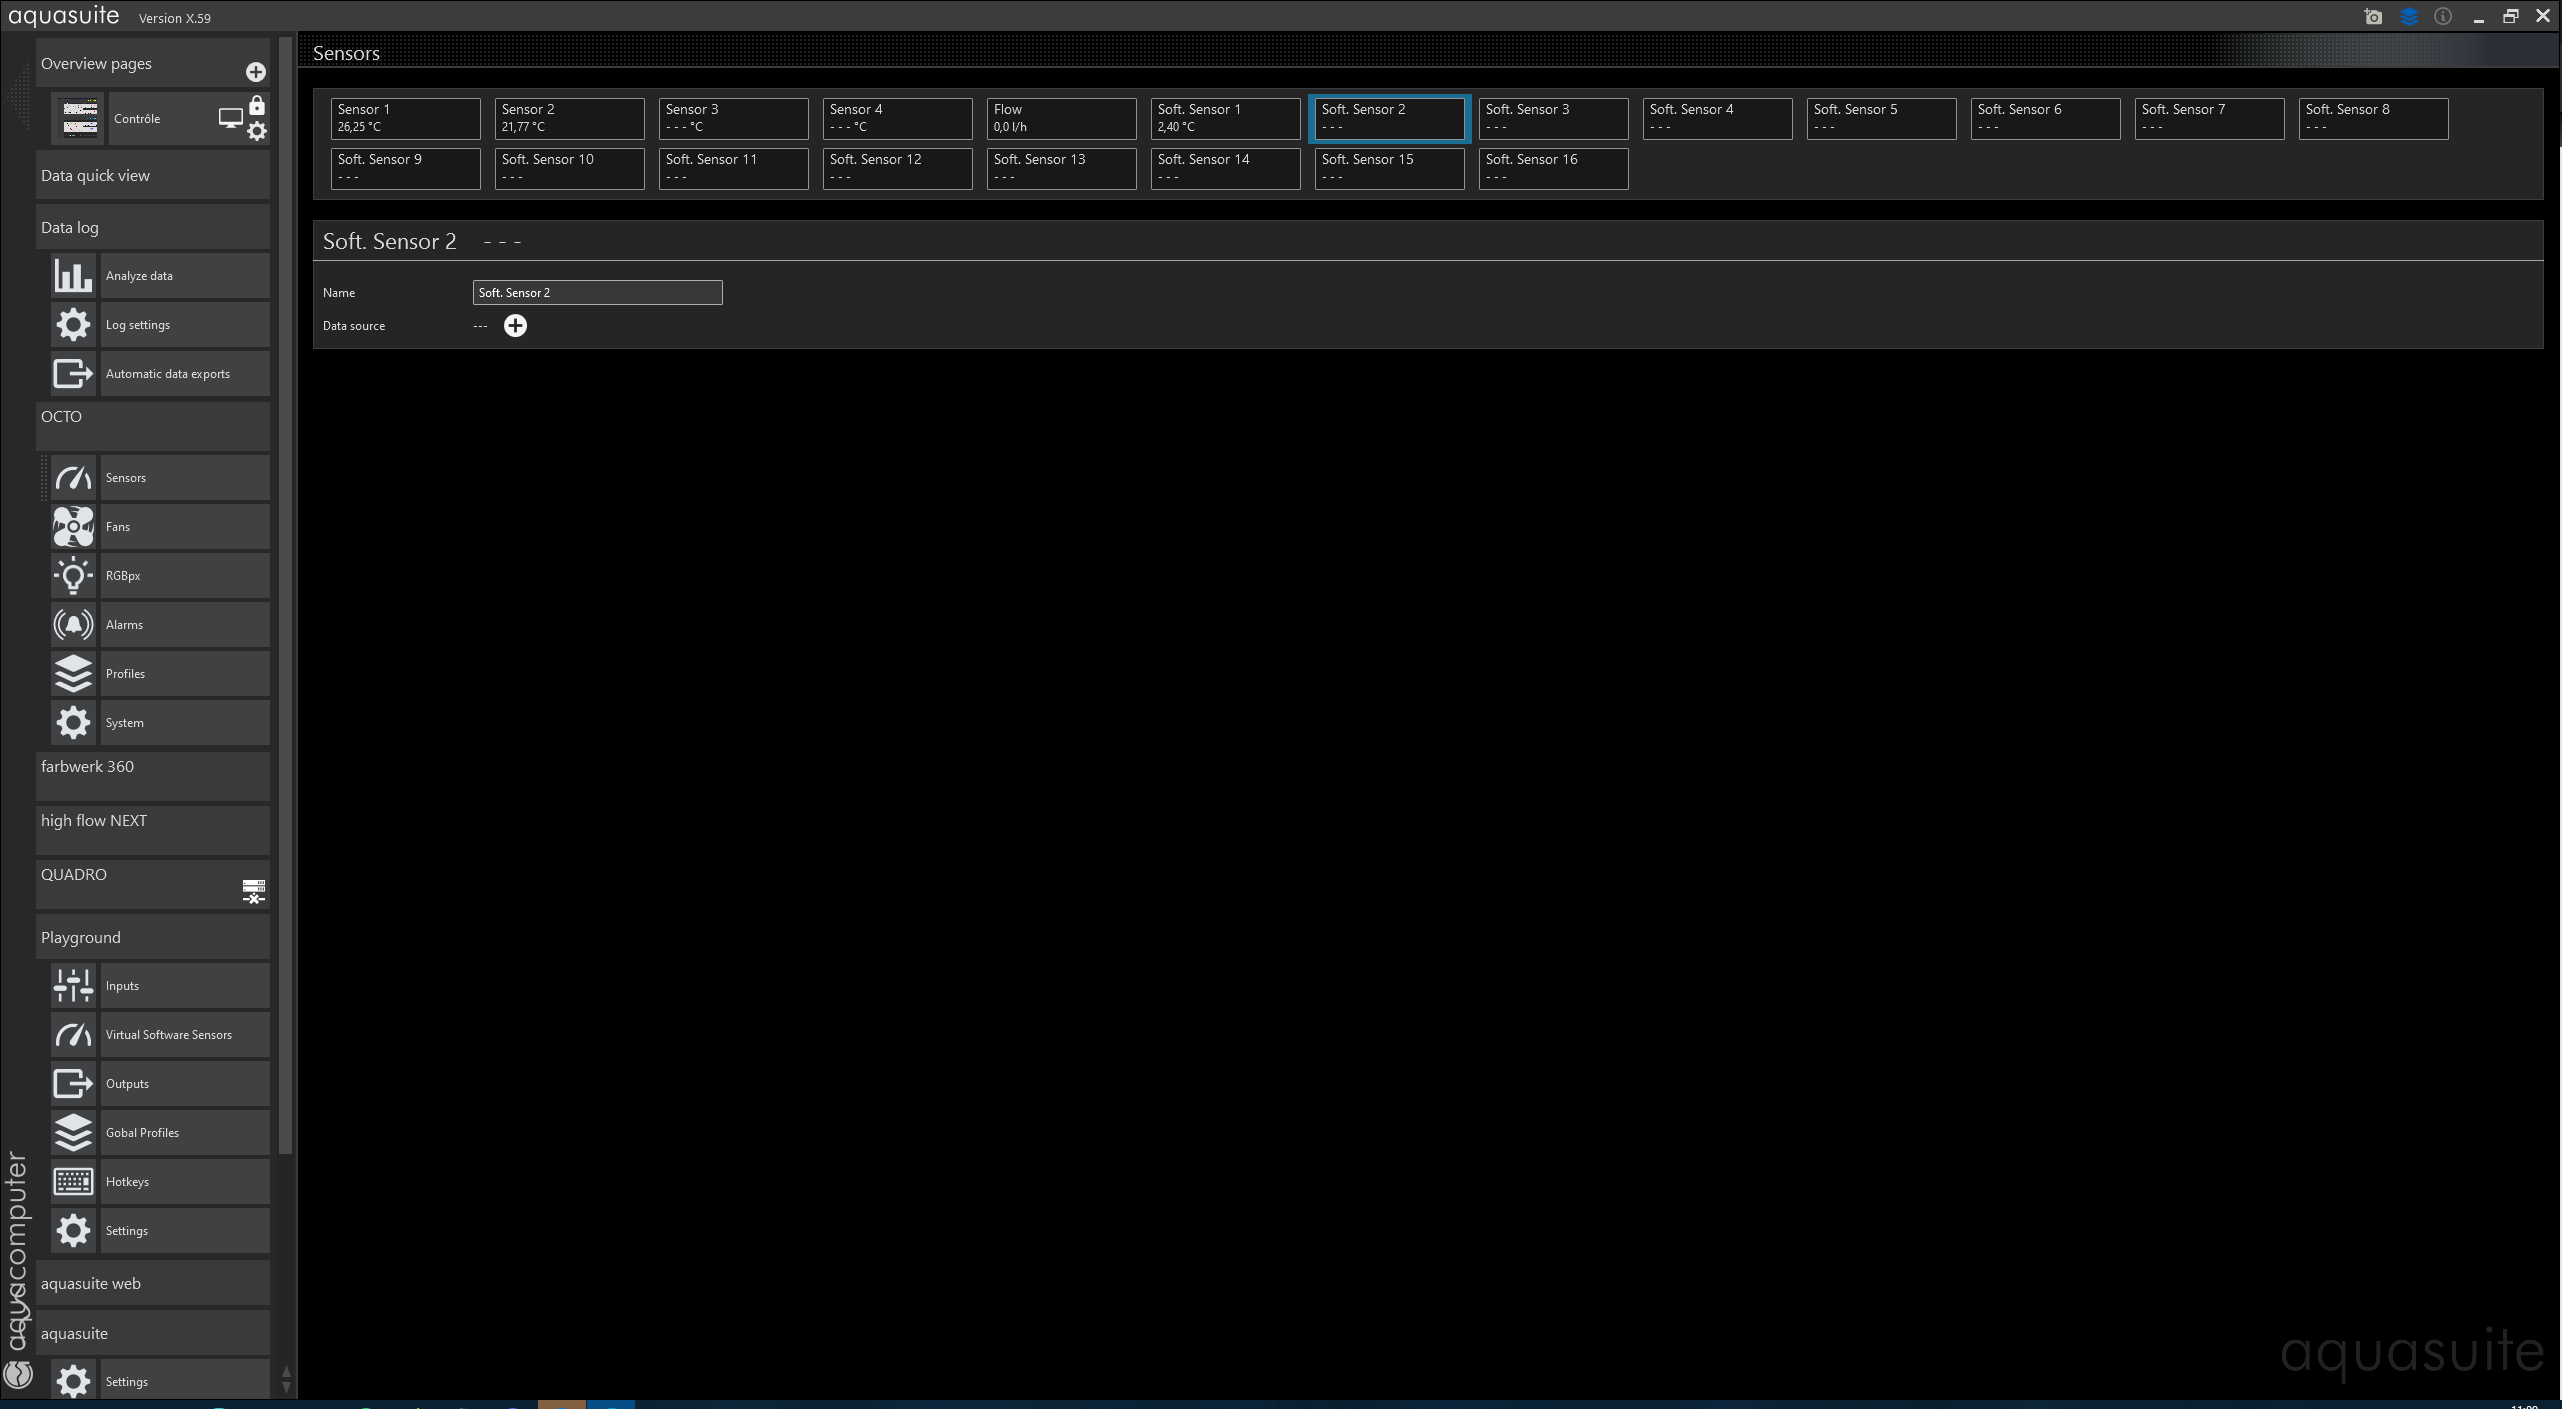Image resolution: width=2562 pixels, height=1409 pixels.
Task: Take a screenshot with camera icon
Action: [2373, 17]
